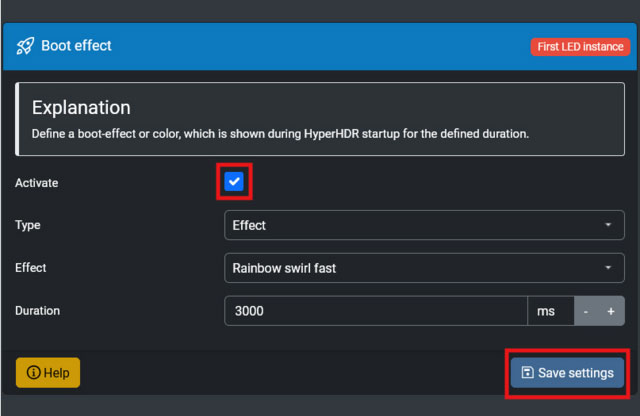This screenshot has width=640, height=416.
Task: Uncheck the Activate checkbox
Action: point(234,182)
